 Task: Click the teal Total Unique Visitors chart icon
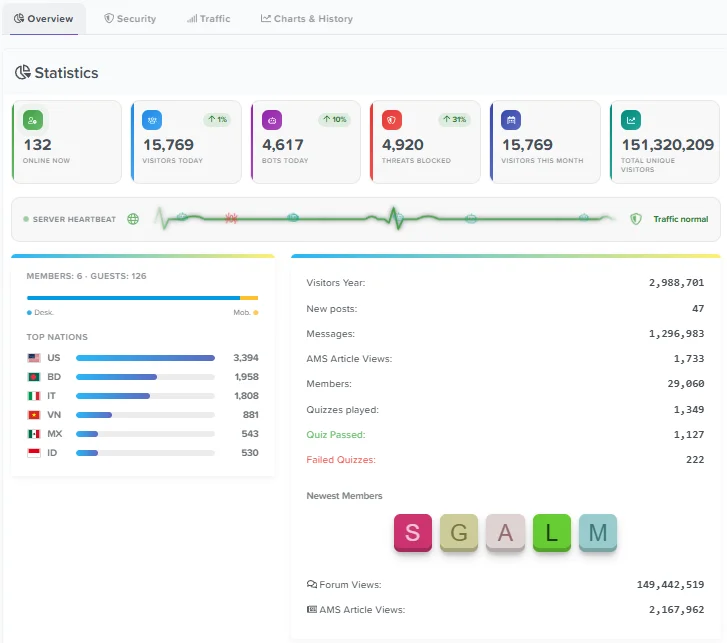631,120
